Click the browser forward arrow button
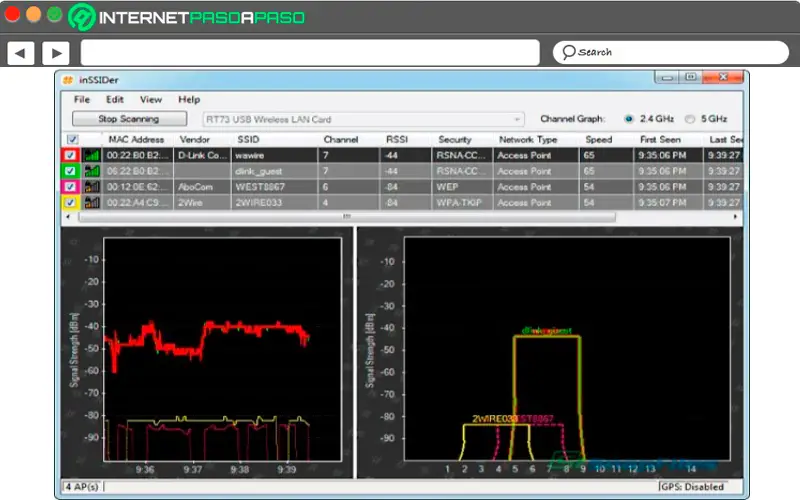The height and width of the screenshot is (500, 800). (x=56, y=53)
